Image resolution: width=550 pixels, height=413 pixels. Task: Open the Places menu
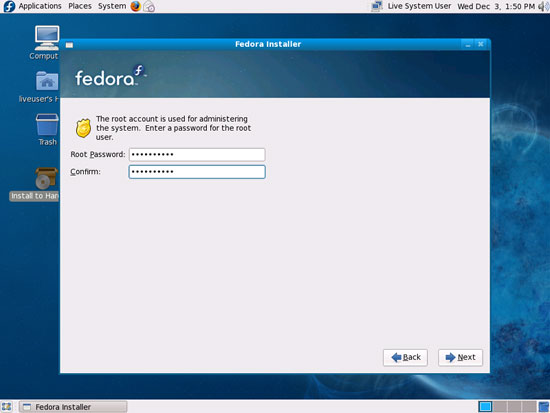[x=80, y=6]
